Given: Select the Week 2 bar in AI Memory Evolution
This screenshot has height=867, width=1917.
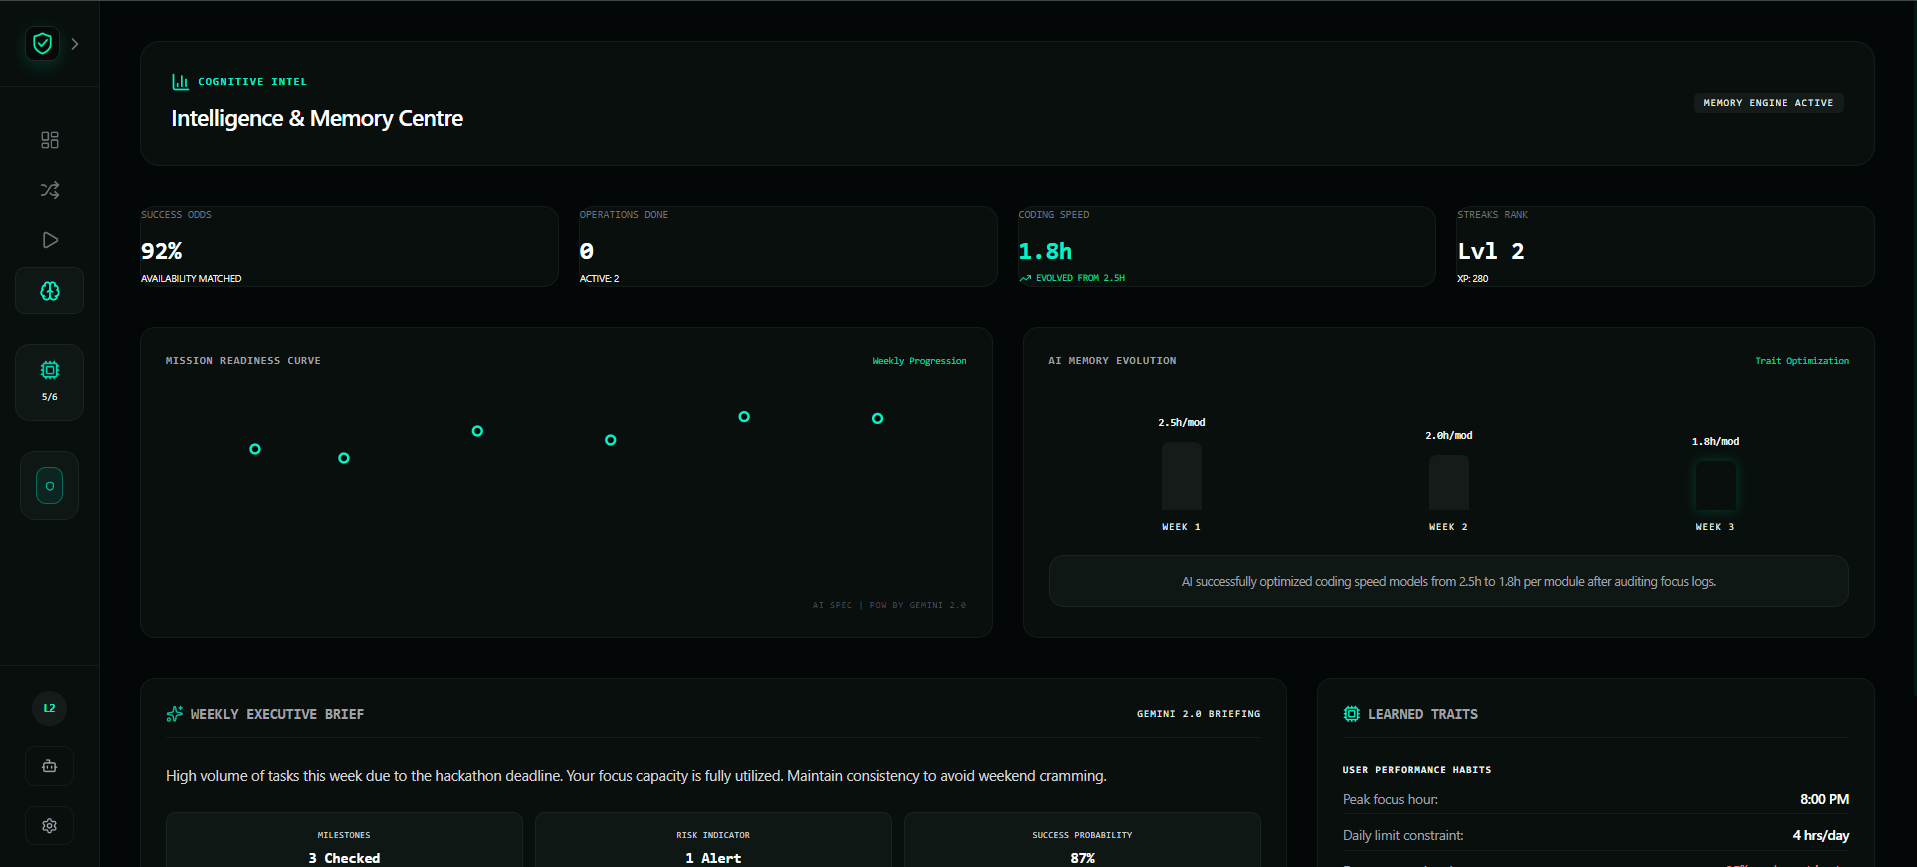Looking at the screenshot, I should pyautogui.click(x=1449, y=483).
